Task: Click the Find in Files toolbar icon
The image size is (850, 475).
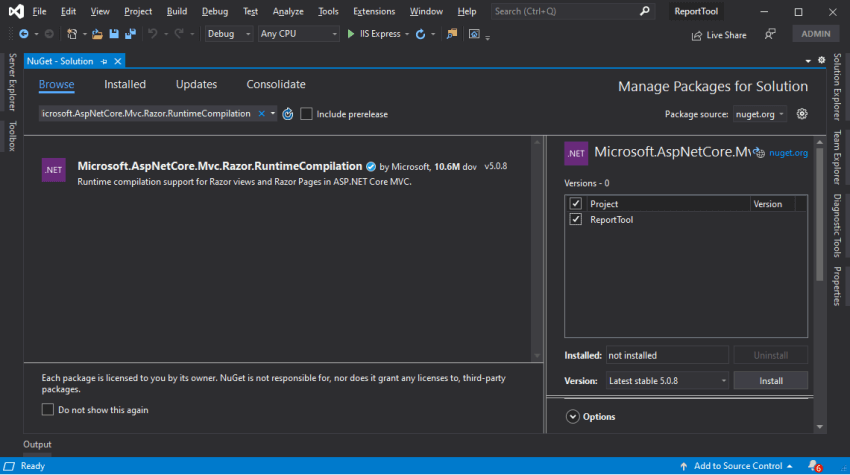Action: [452, 34]
